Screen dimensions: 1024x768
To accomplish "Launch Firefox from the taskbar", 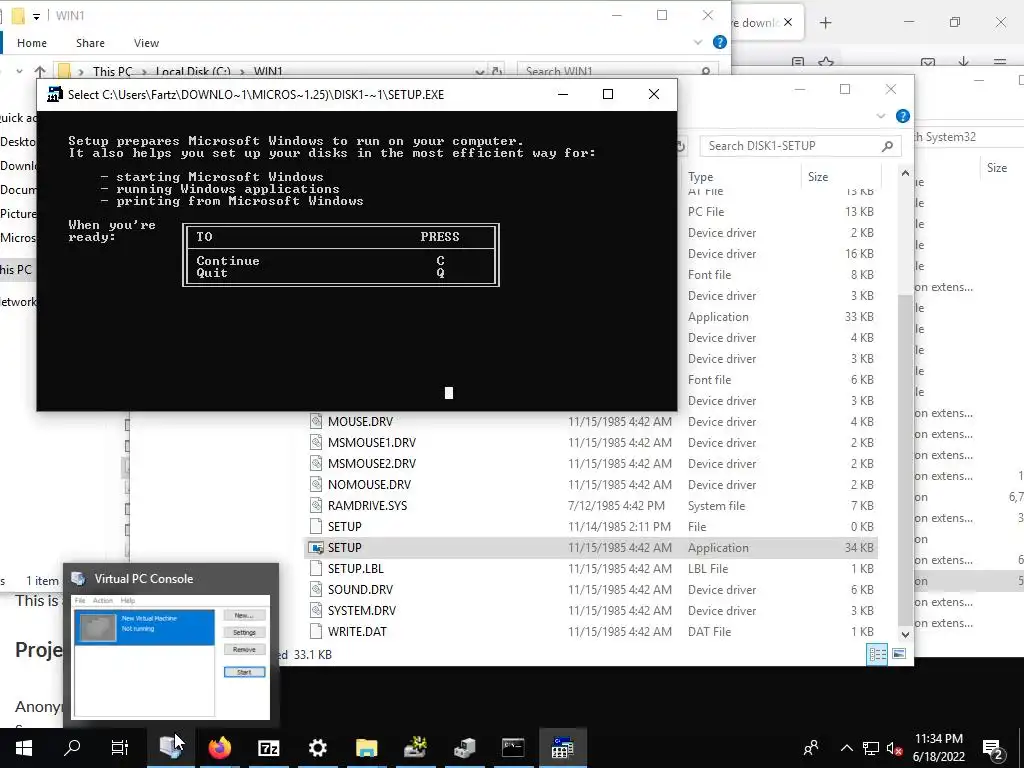I will click(219, 748).
